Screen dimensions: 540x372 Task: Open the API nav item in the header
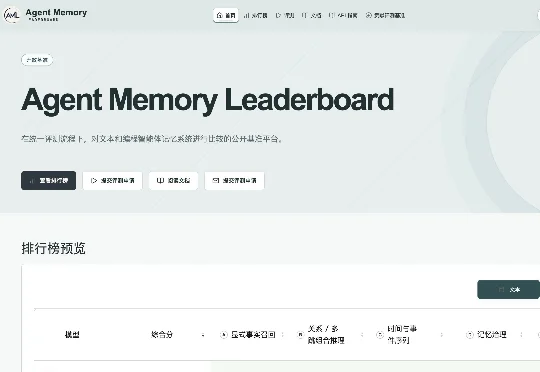pos(343,16)
